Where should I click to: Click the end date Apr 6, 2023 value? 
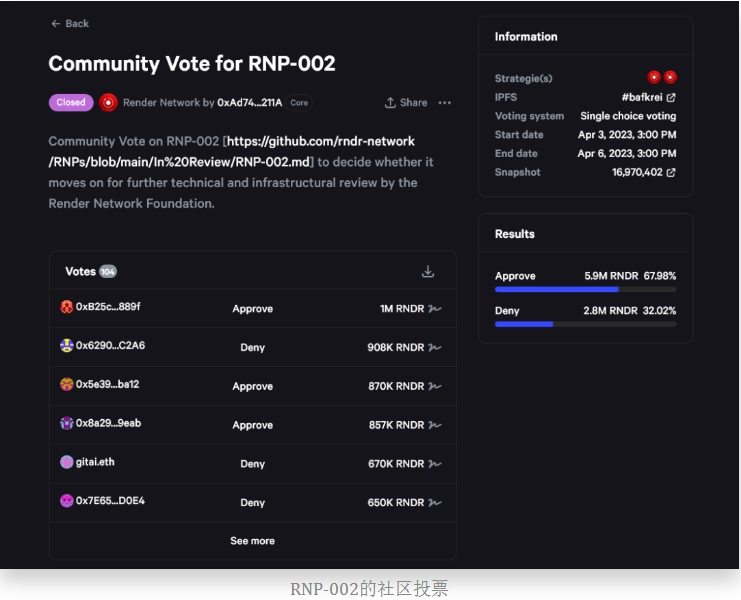tap(627, 154)
